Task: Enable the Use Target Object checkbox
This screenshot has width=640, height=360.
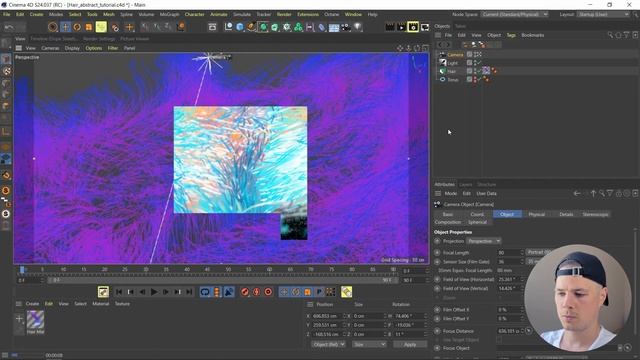Action: (499, 340)
